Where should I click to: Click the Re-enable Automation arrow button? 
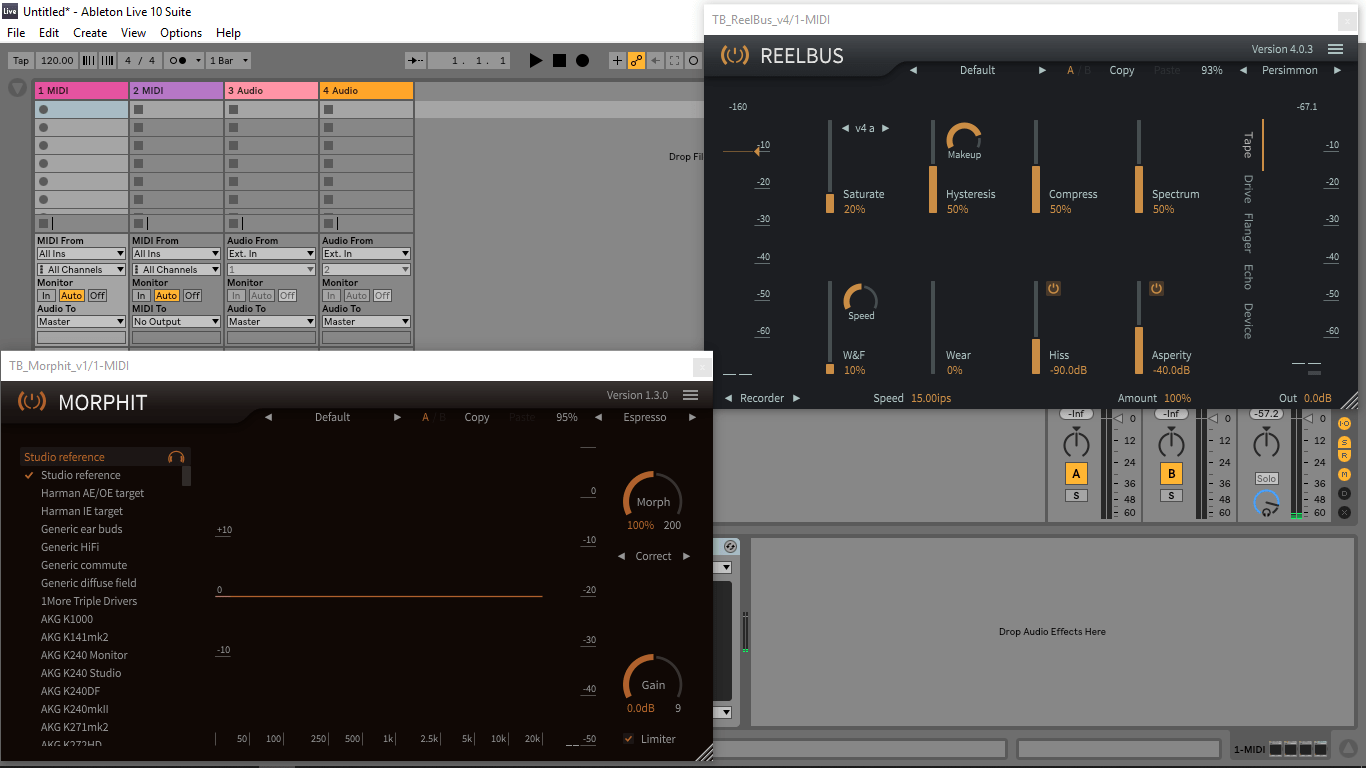click(655, 61)
